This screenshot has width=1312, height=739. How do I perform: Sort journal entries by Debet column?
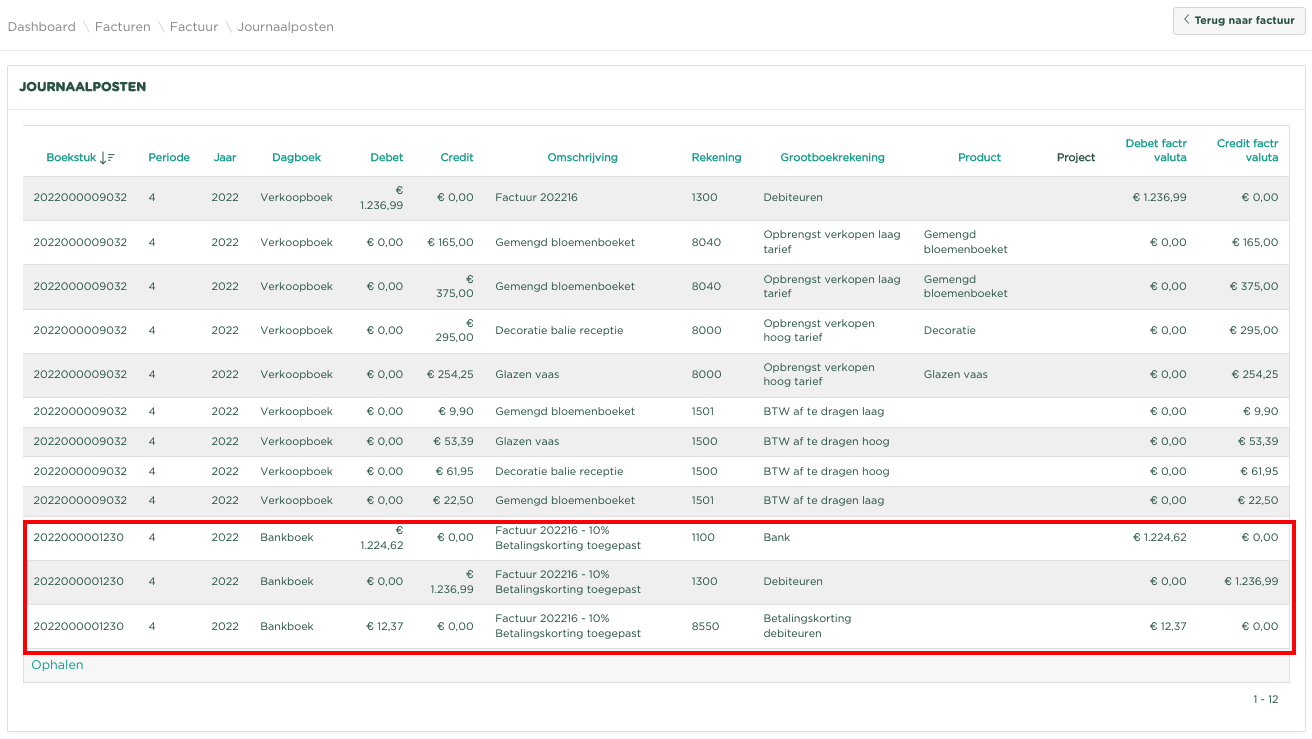coord(386,157)
